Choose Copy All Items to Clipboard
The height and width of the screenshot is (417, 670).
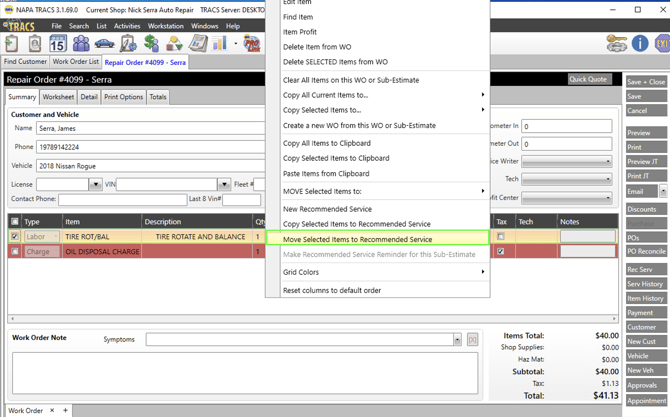[x=326, y=143]
